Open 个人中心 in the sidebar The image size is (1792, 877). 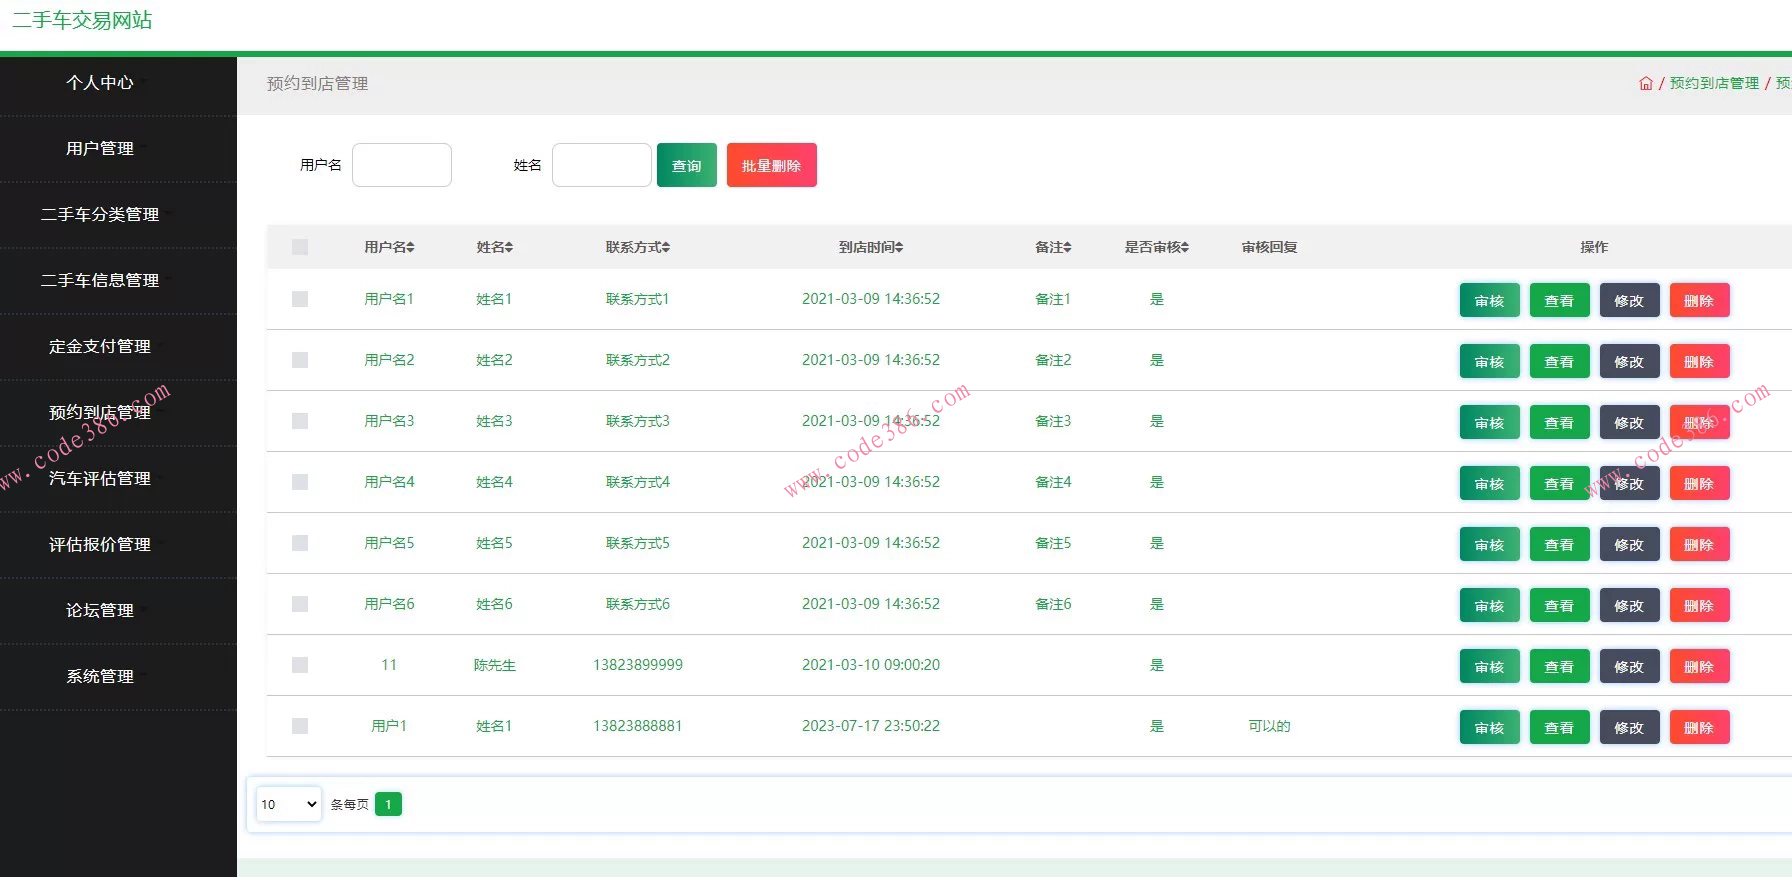[x=100, y=82]
